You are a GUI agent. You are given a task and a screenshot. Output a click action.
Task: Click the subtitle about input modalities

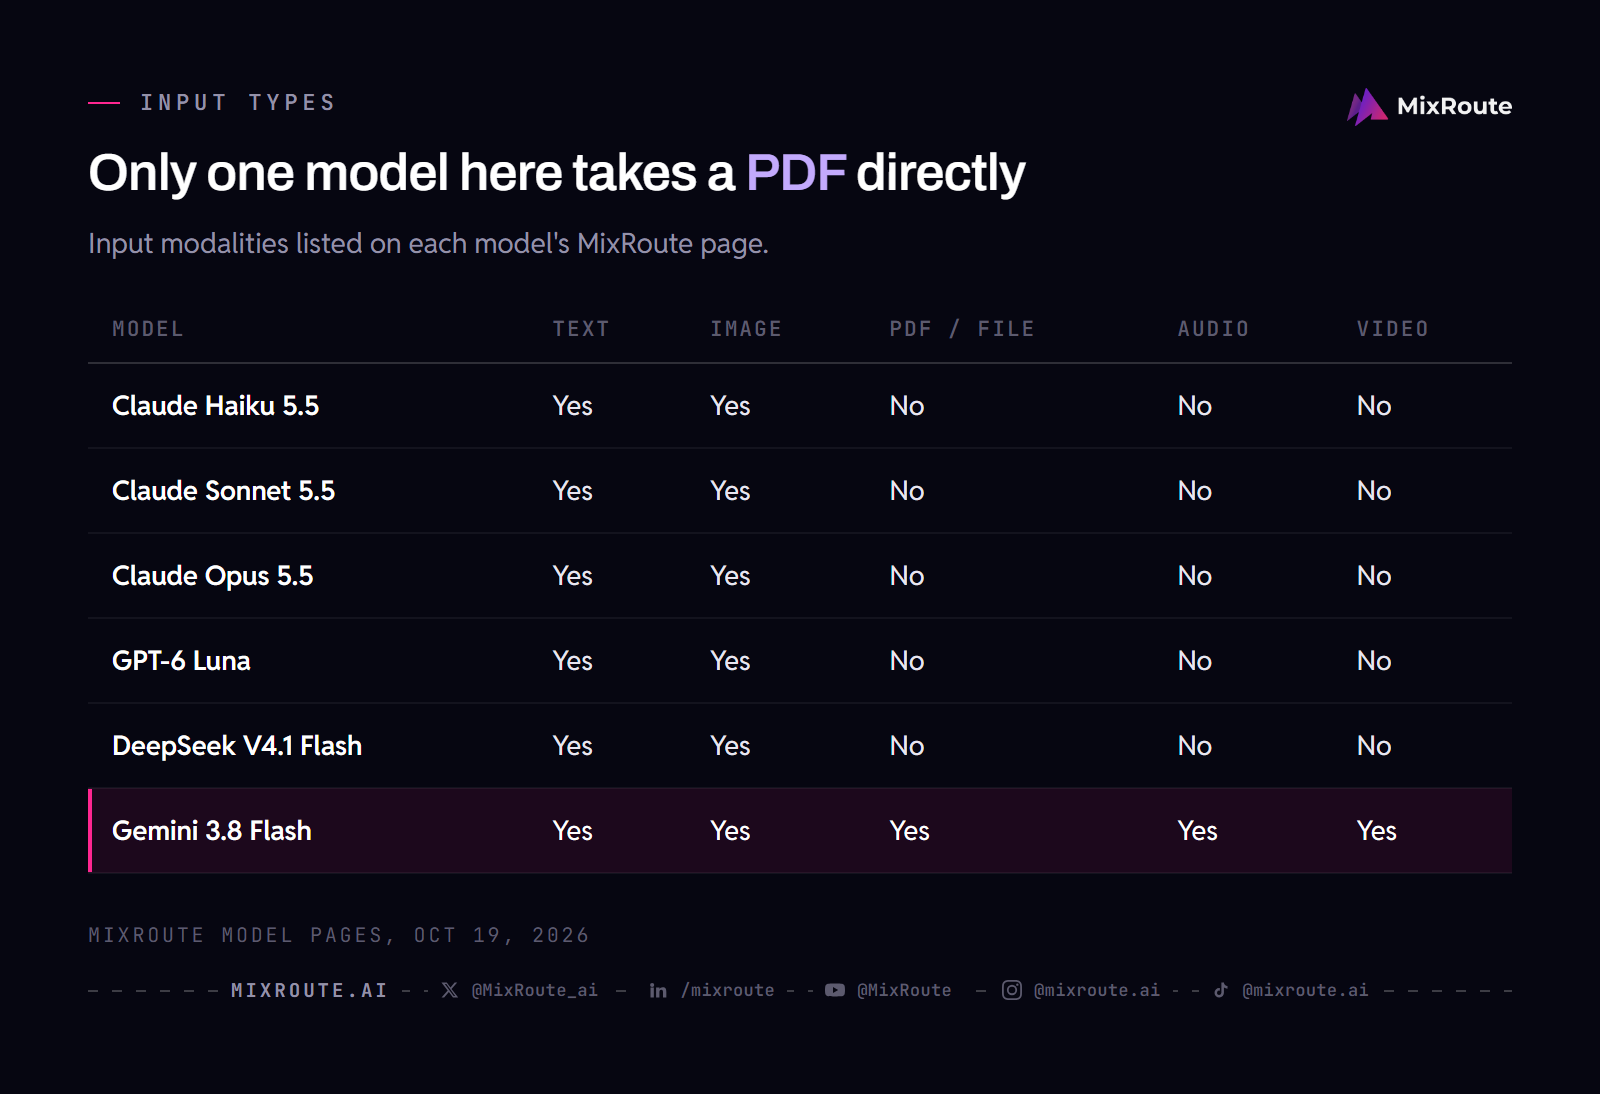tap(428, 244)
